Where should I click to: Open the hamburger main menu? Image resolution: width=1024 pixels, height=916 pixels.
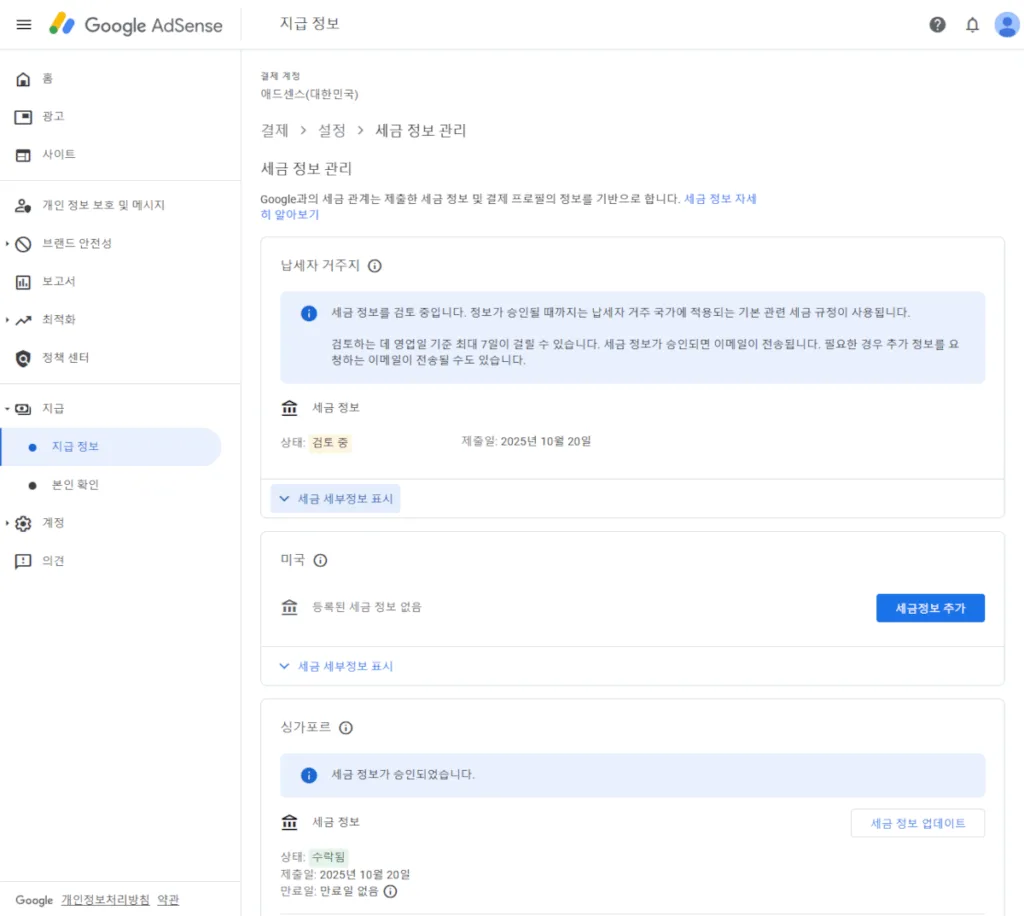tap(24, 25)
